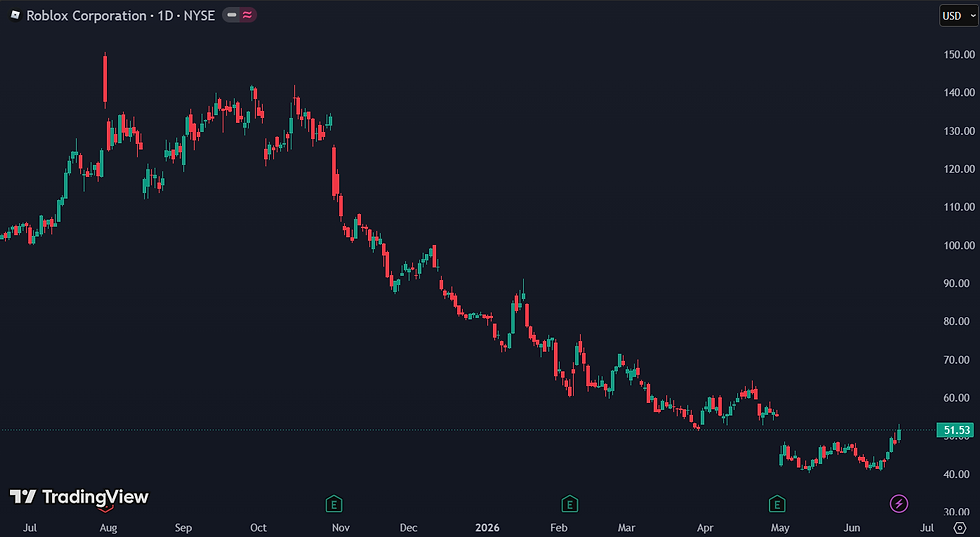The image size is (980, 537).
Task: Click the Oct label on time axis
Action: tap(258, 528)
